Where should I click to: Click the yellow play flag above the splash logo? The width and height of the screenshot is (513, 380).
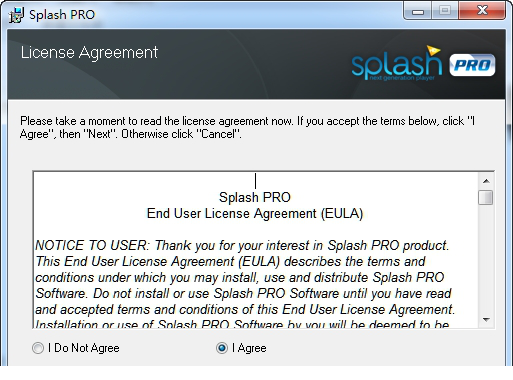(433, 50)
